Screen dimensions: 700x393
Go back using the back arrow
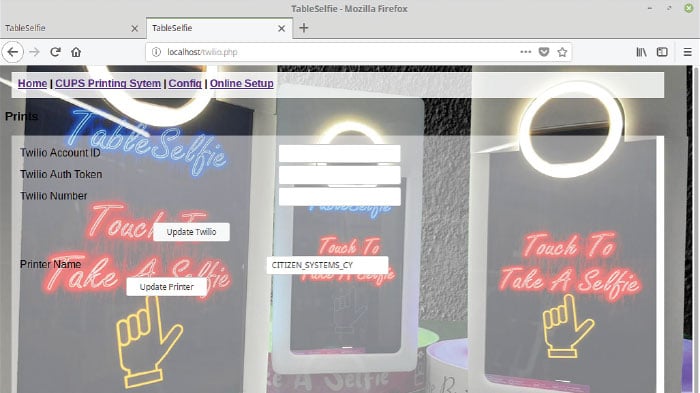(12, 52)
